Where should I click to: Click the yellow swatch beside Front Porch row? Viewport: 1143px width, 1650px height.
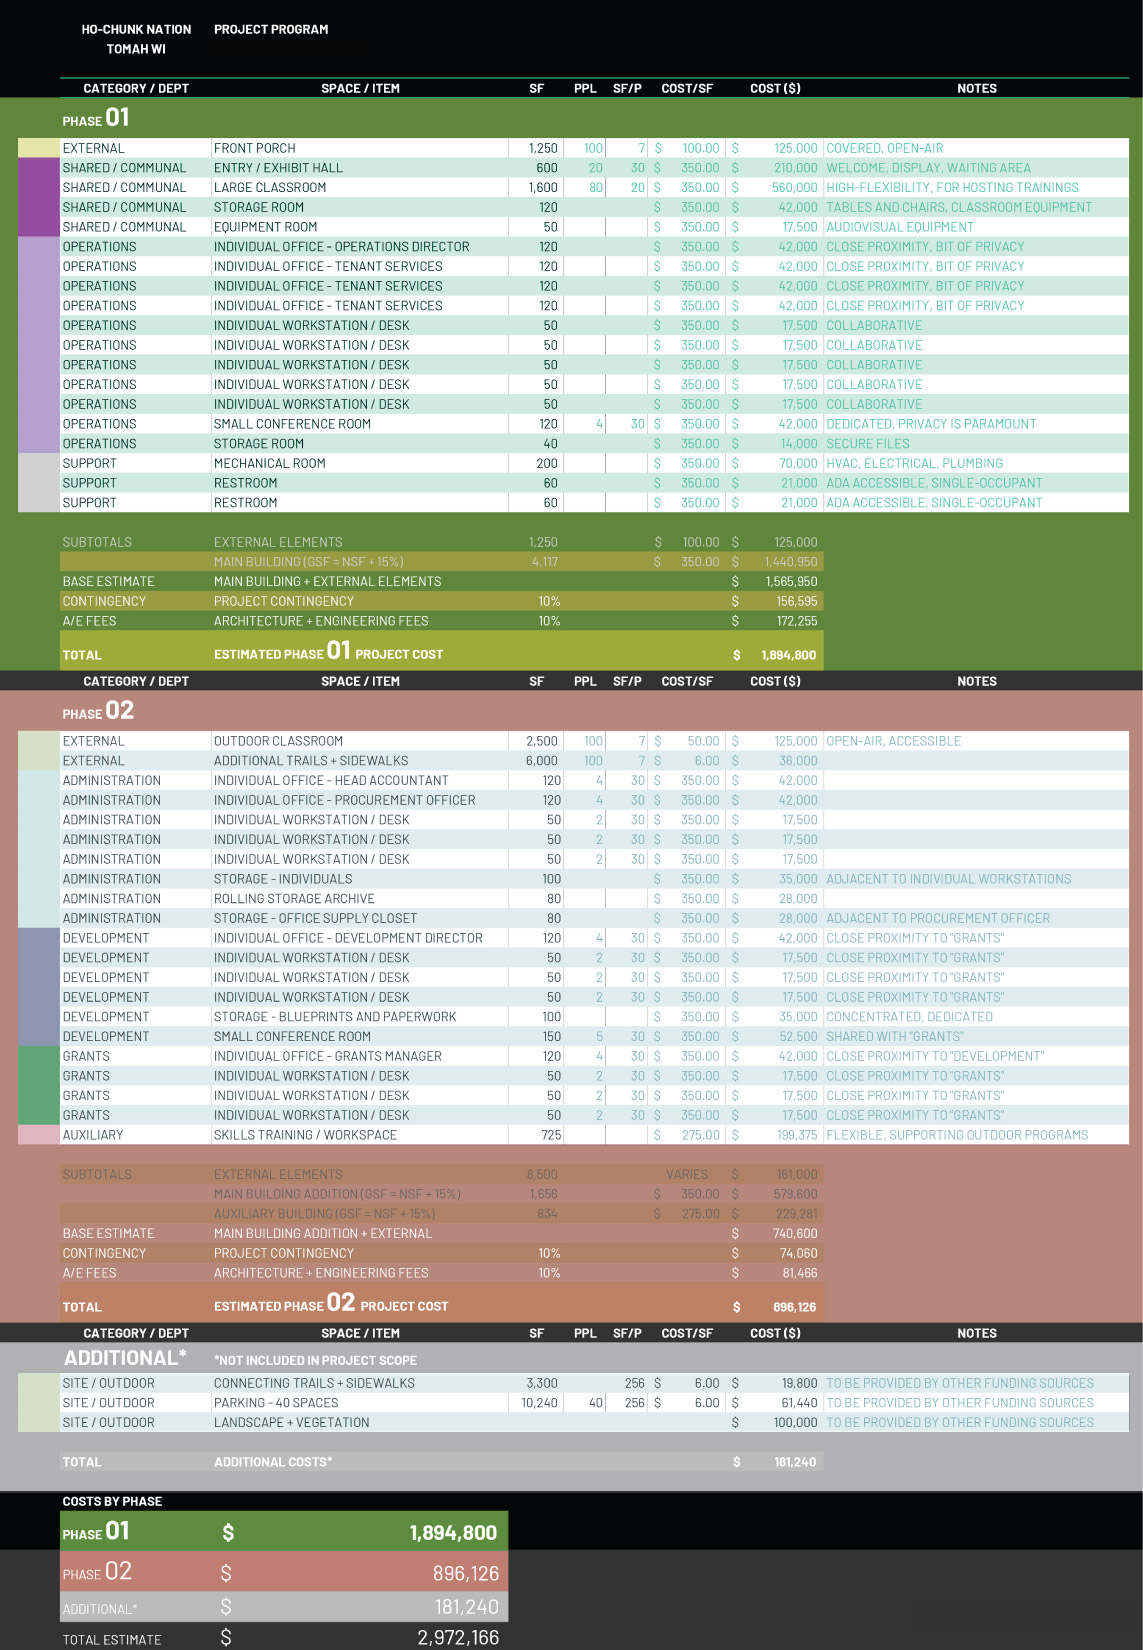pos(39,148)
